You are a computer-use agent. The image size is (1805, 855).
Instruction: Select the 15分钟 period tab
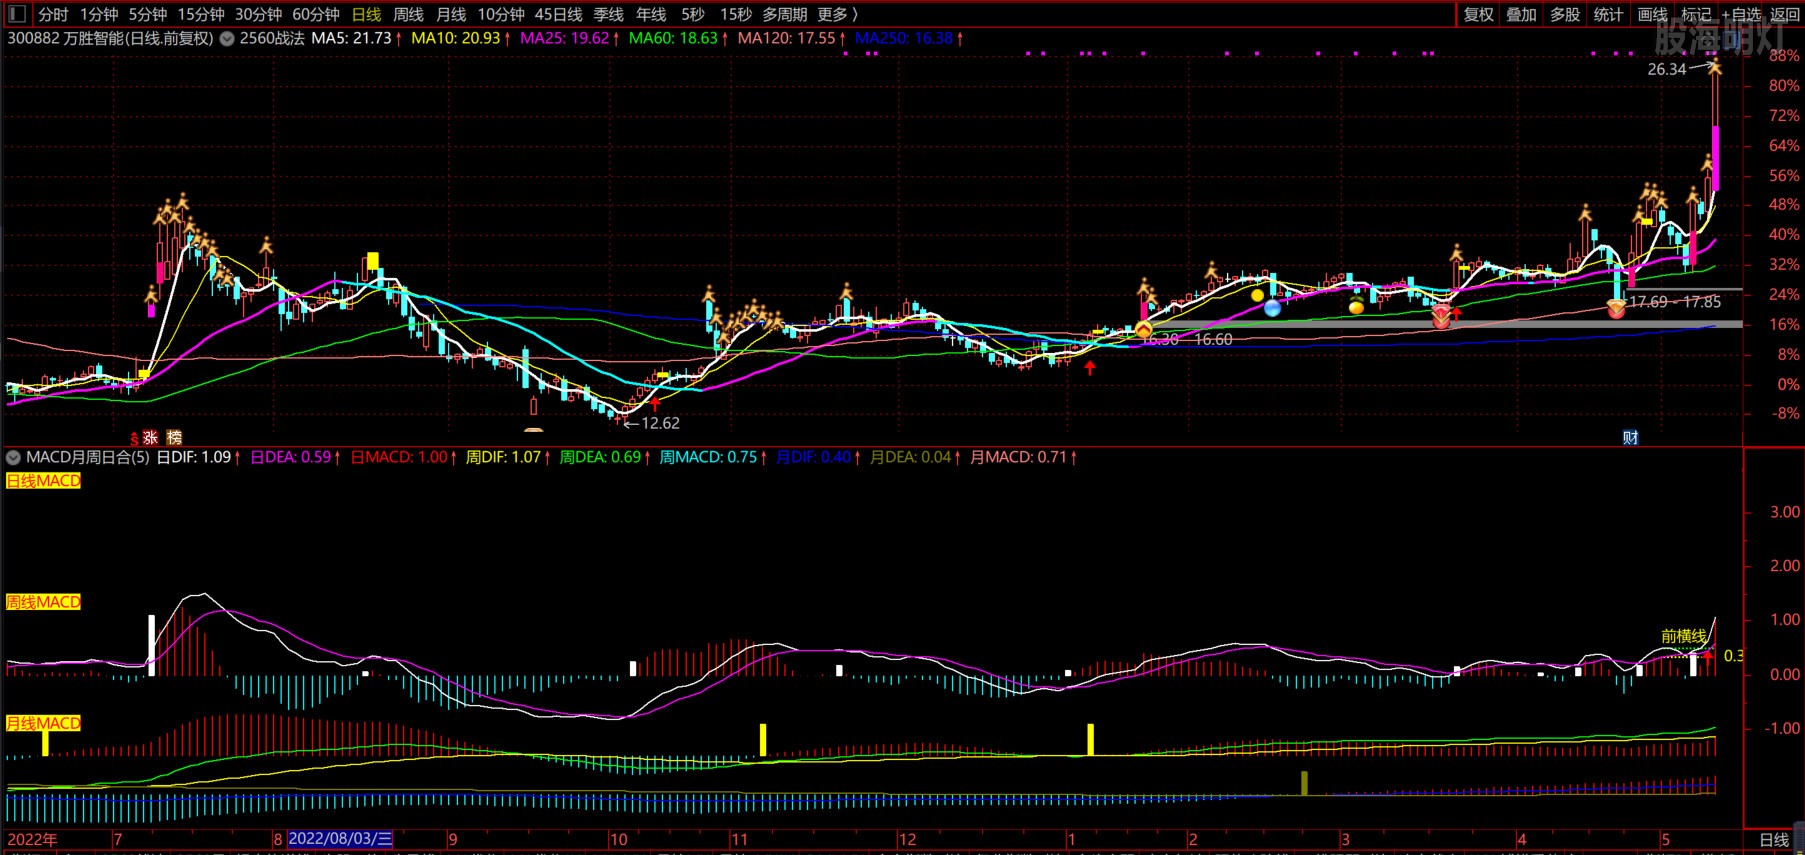coord(201,14)
